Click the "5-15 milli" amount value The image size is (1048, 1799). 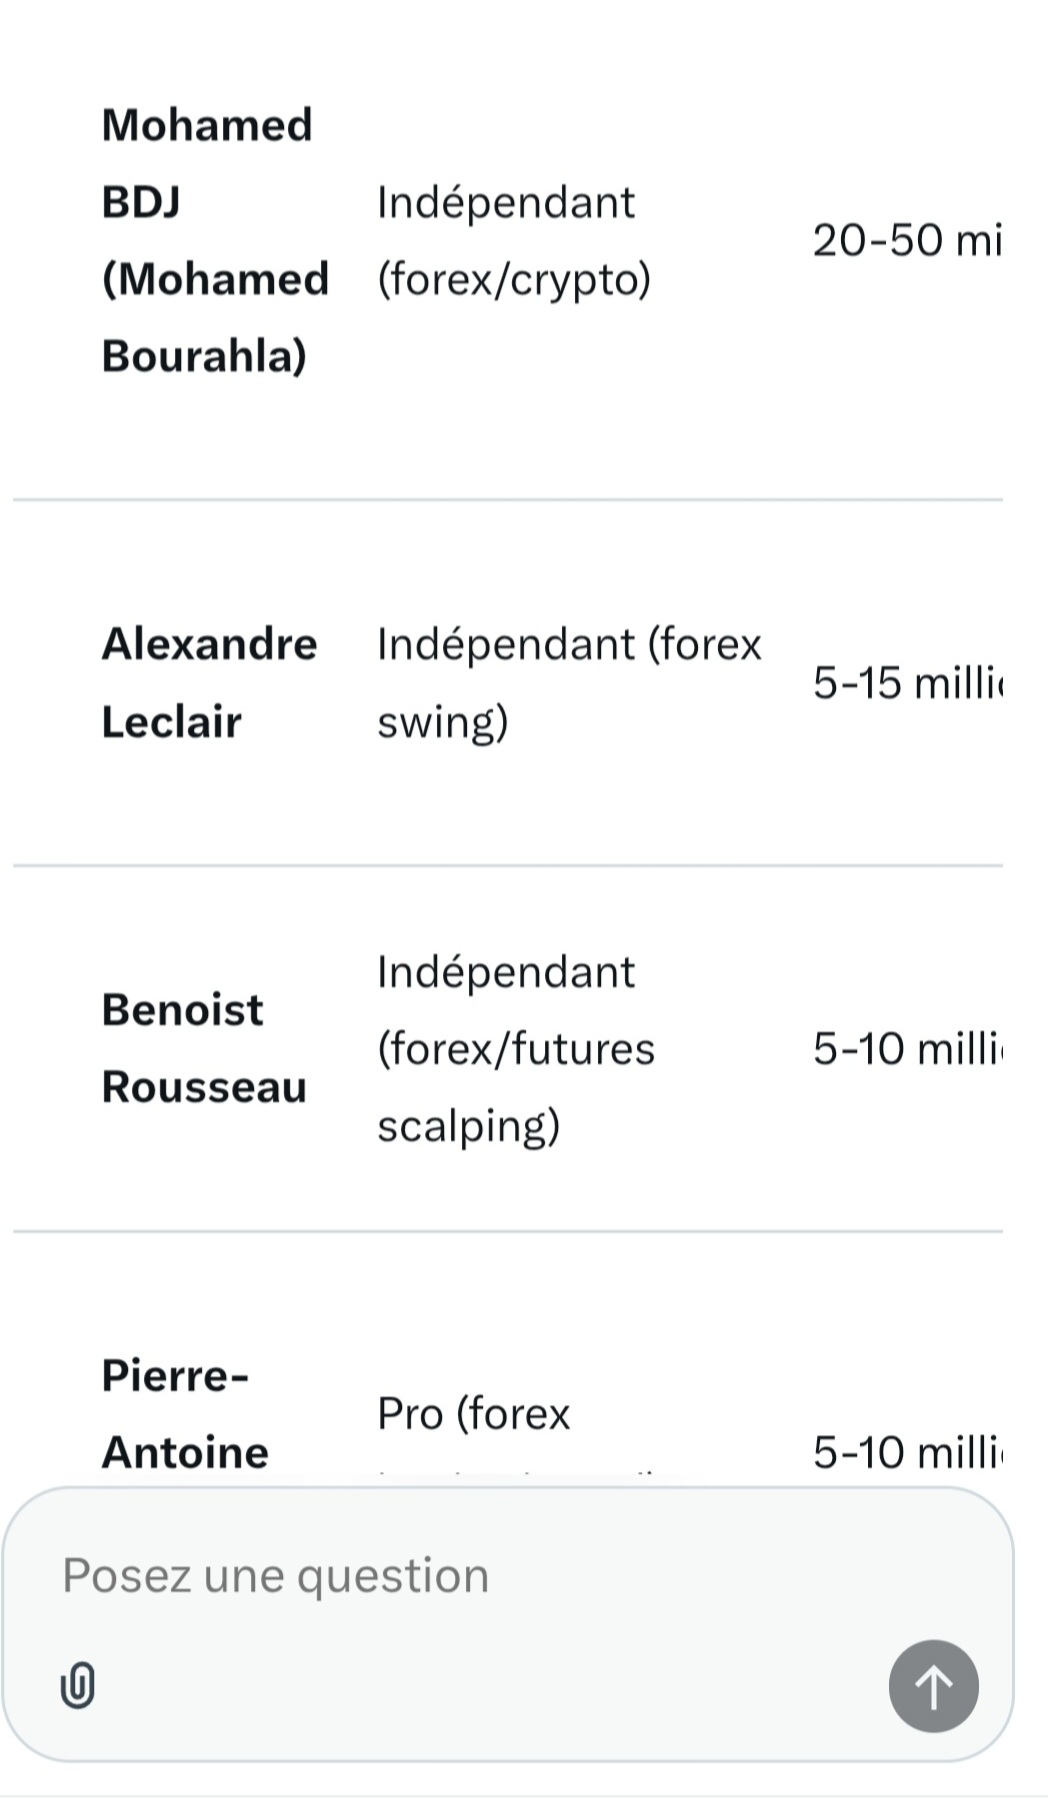coord(906,683)
